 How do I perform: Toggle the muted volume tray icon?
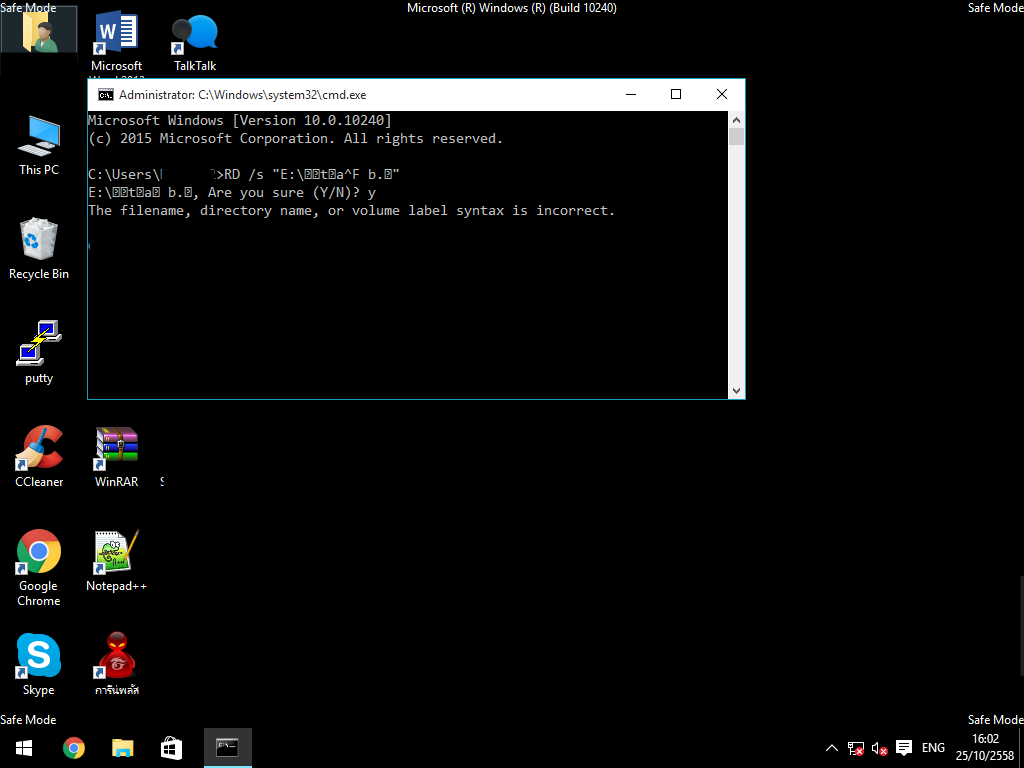(880, 748)
